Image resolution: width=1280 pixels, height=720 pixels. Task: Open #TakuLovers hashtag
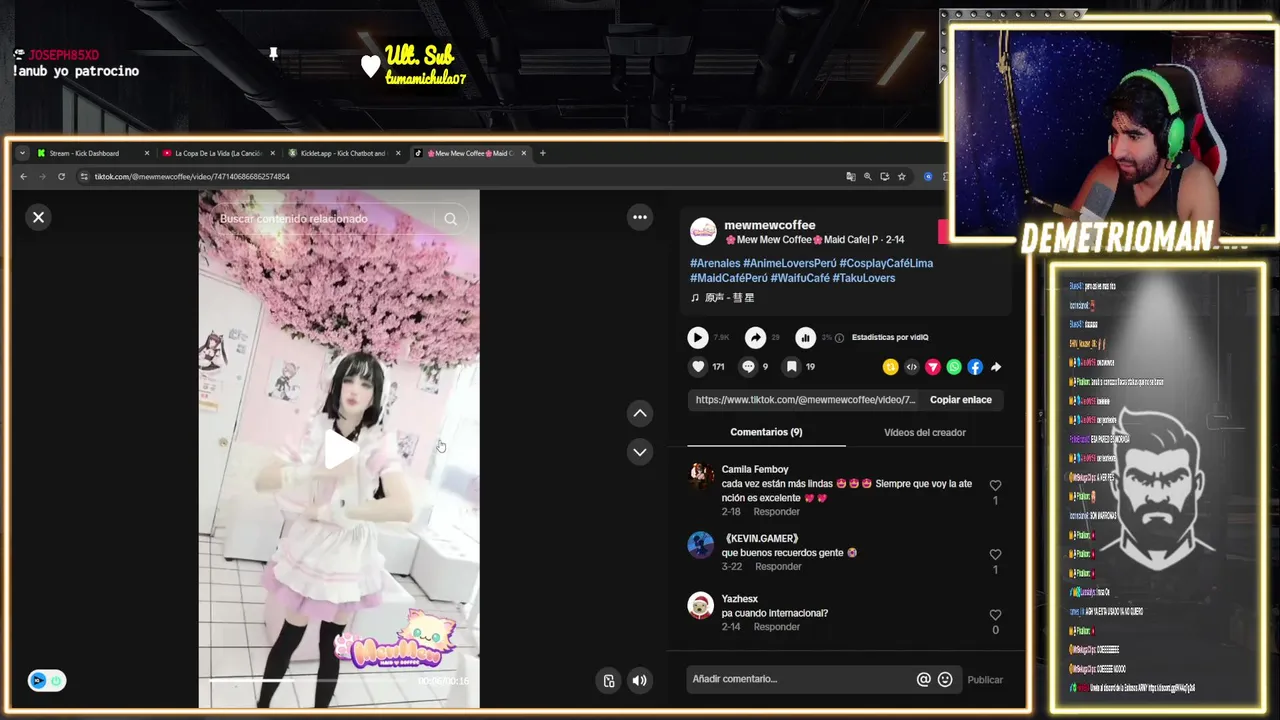tap(864, 278)
